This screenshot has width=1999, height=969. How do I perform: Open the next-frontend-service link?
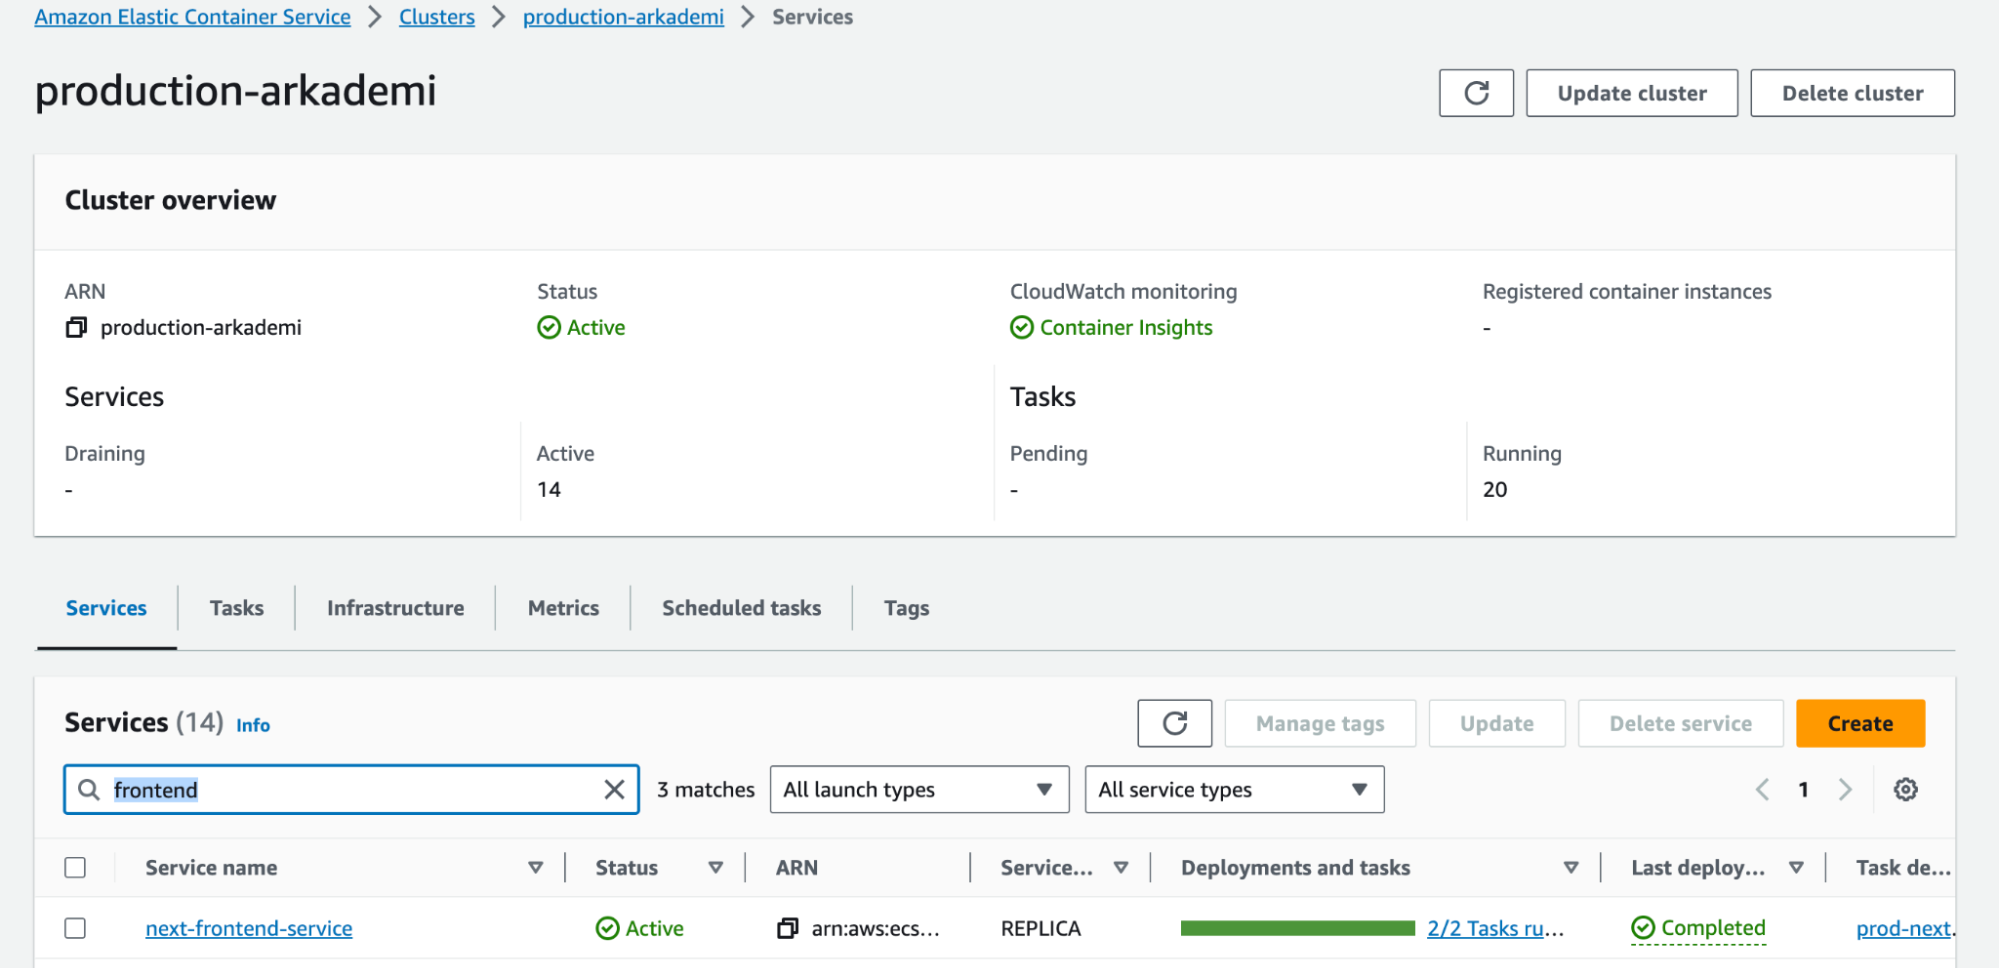(249, 929)
